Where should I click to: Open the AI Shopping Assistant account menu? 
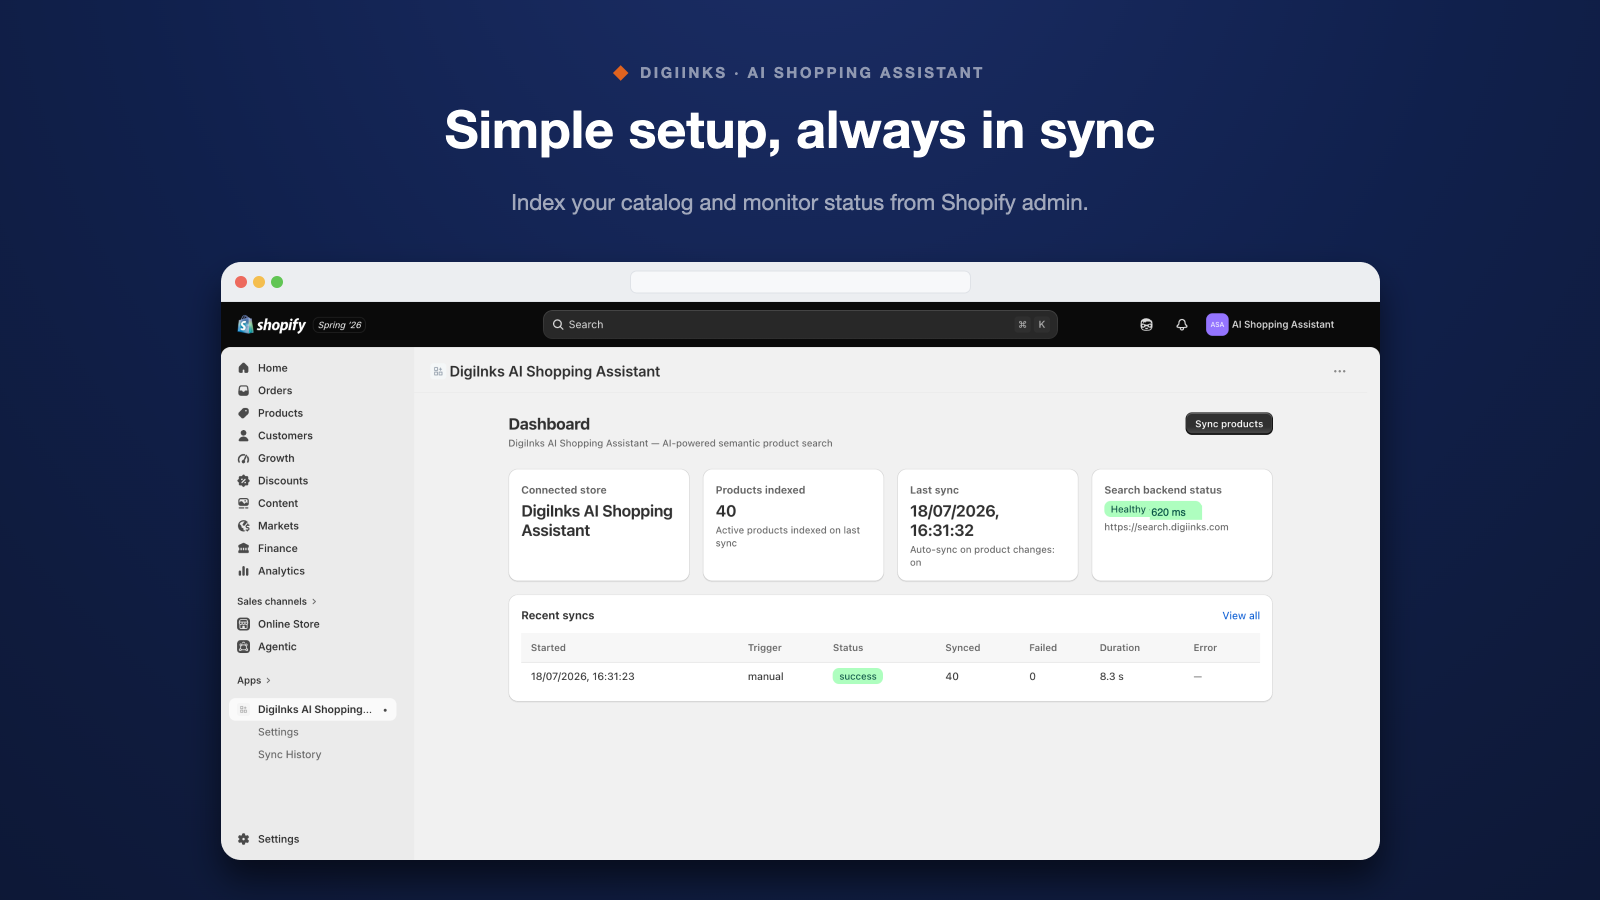click(x=1270, y=325)
